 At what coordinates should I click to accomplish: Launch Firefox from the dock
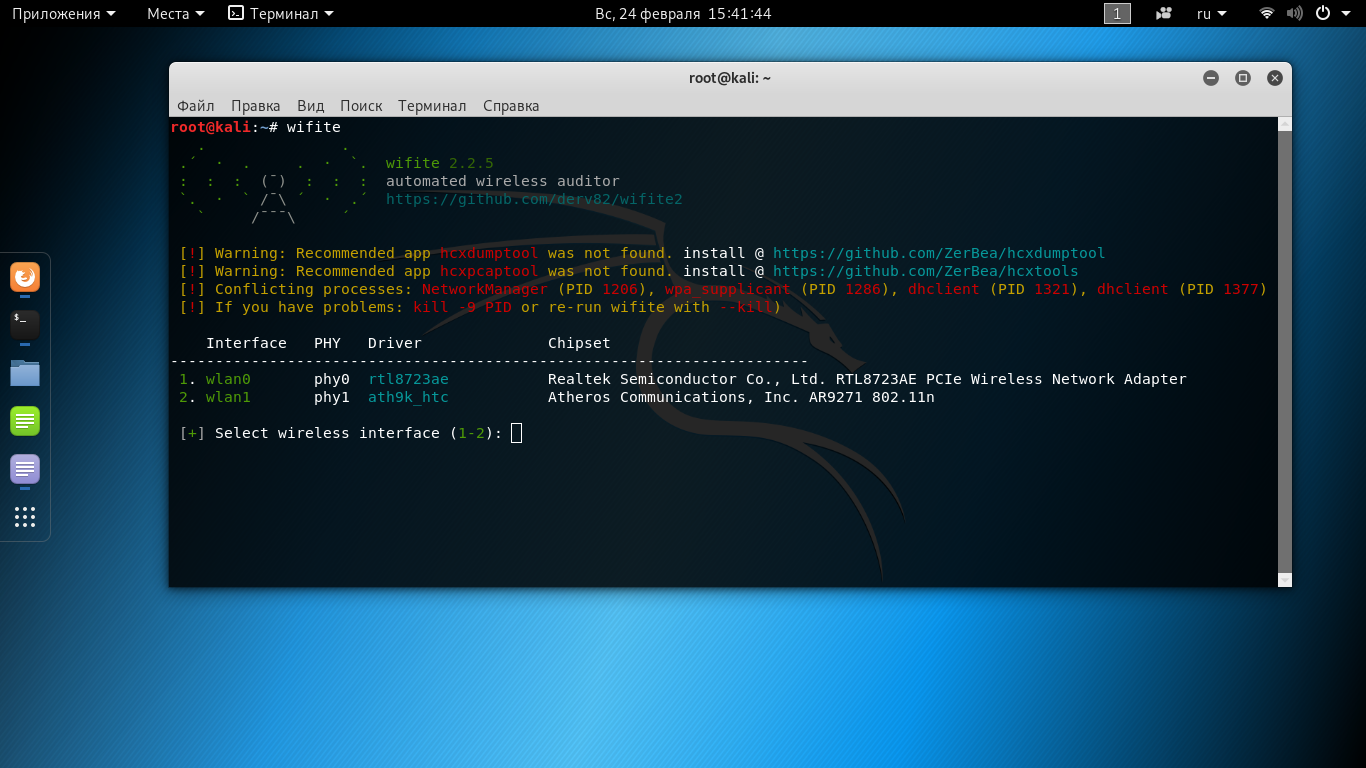(x=25, y=277)
